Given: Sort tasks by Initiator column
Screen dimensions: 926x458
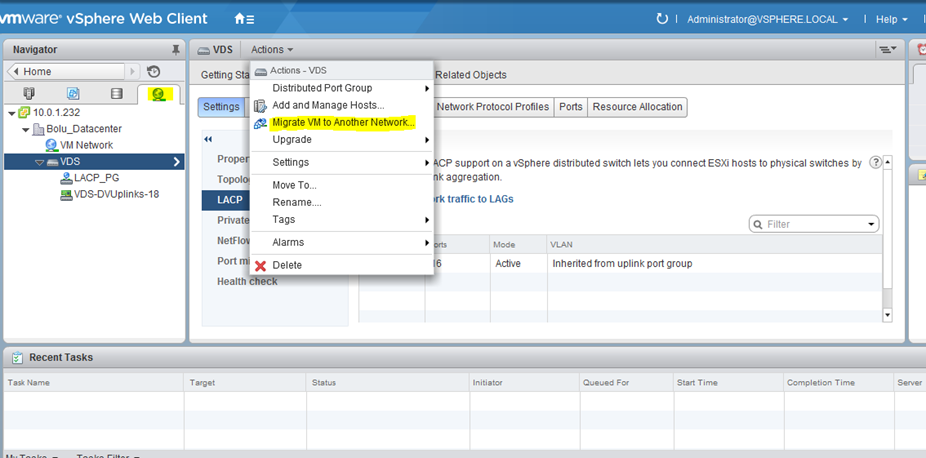Looking at the screenshot, I should coord(524,382).
